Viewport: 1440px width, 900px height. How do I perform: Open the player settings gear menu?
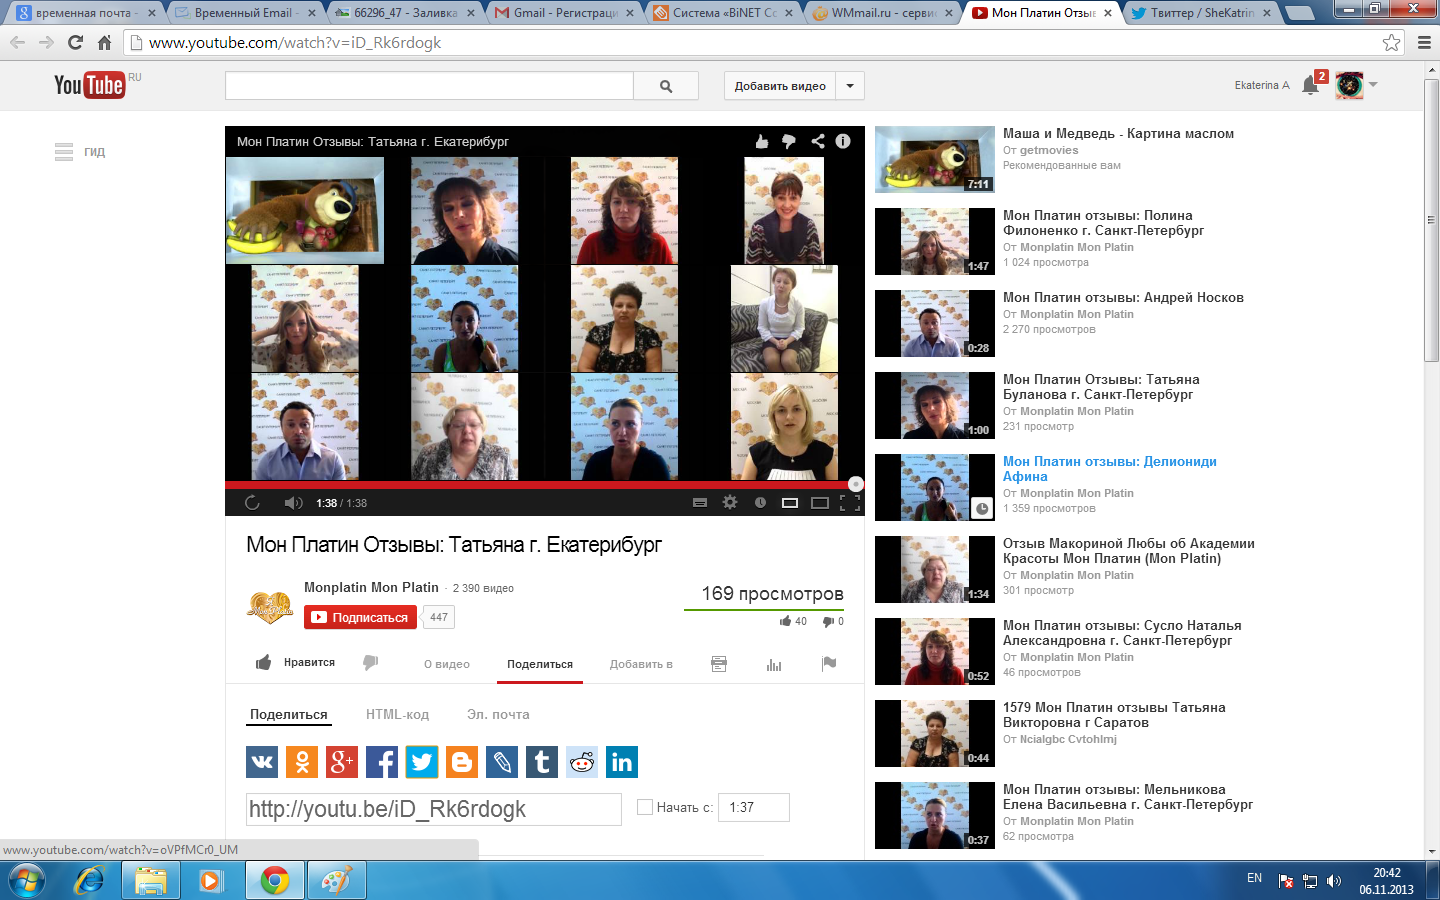click(730, 503)
